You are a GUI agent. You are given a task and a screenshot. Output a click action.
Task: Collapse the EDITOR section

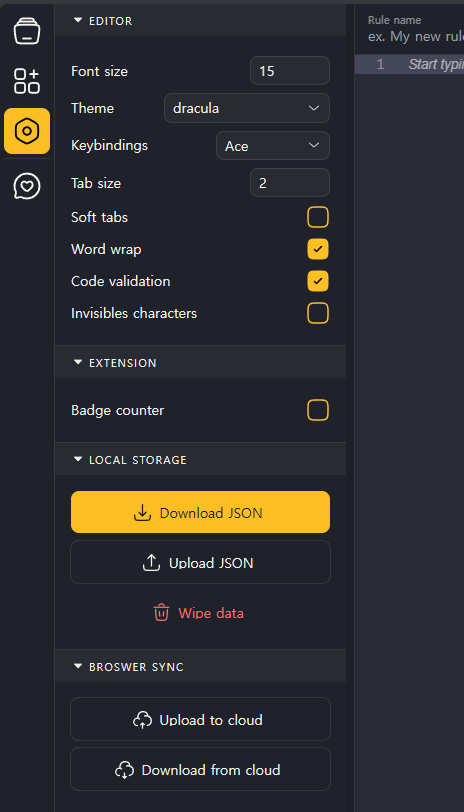click(x=103, y=21)
